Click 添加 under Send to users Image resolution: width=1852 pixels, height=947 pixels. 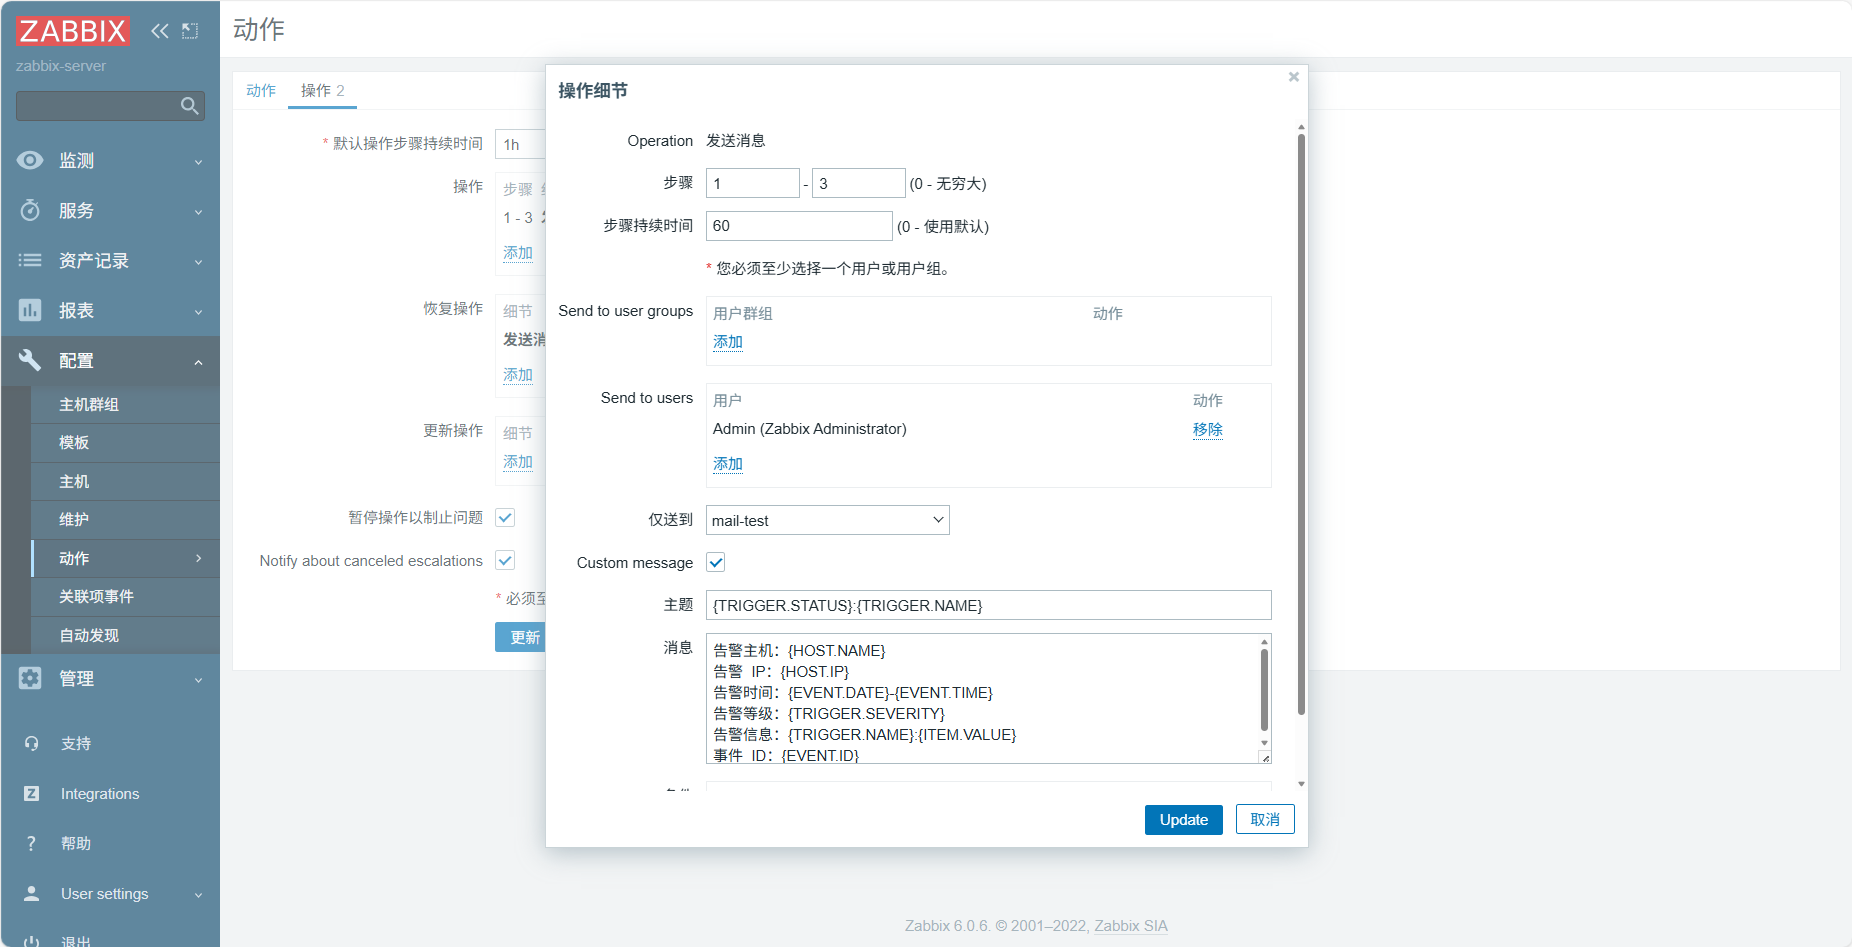(728, 464)
